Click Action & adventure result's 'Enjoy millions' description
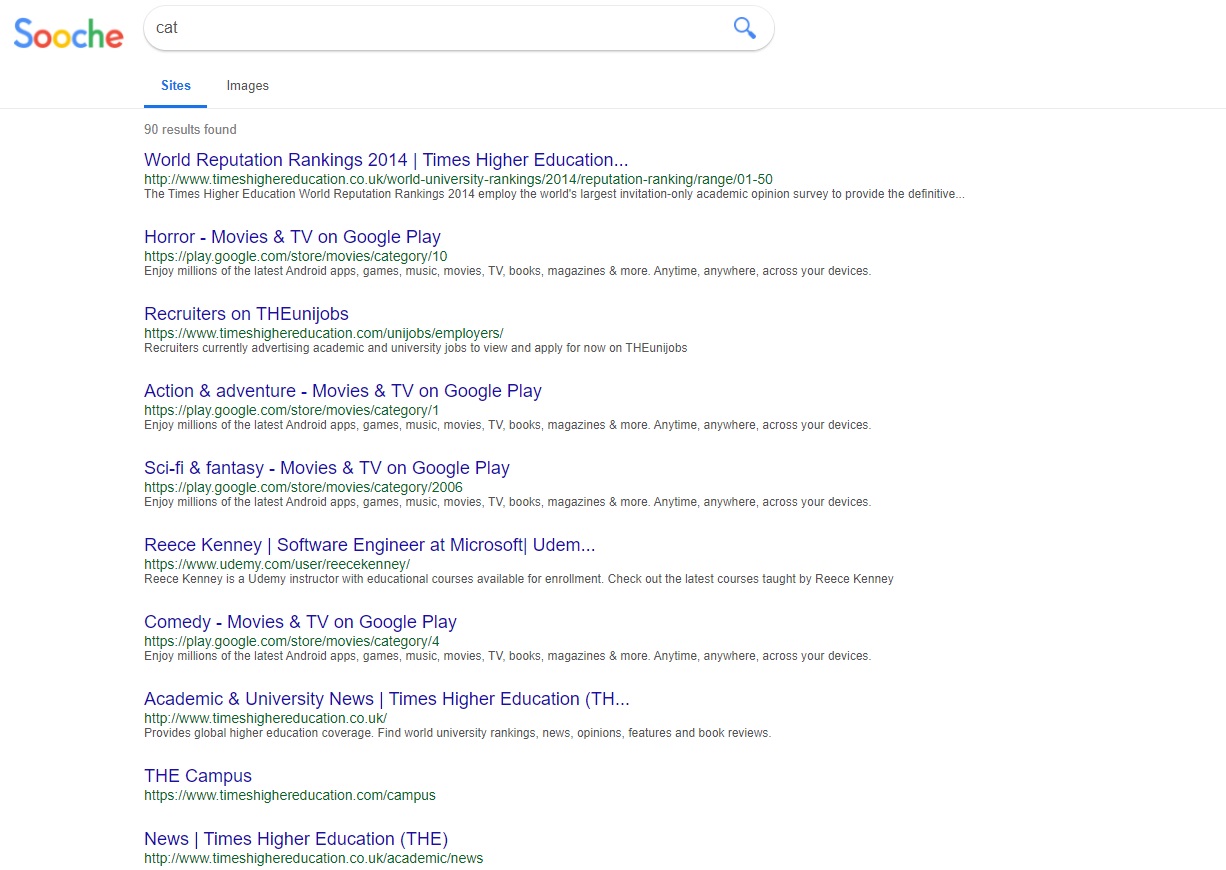Image resolution: width=1226 pixels, height=870 pixels. [x=508, y=425]
